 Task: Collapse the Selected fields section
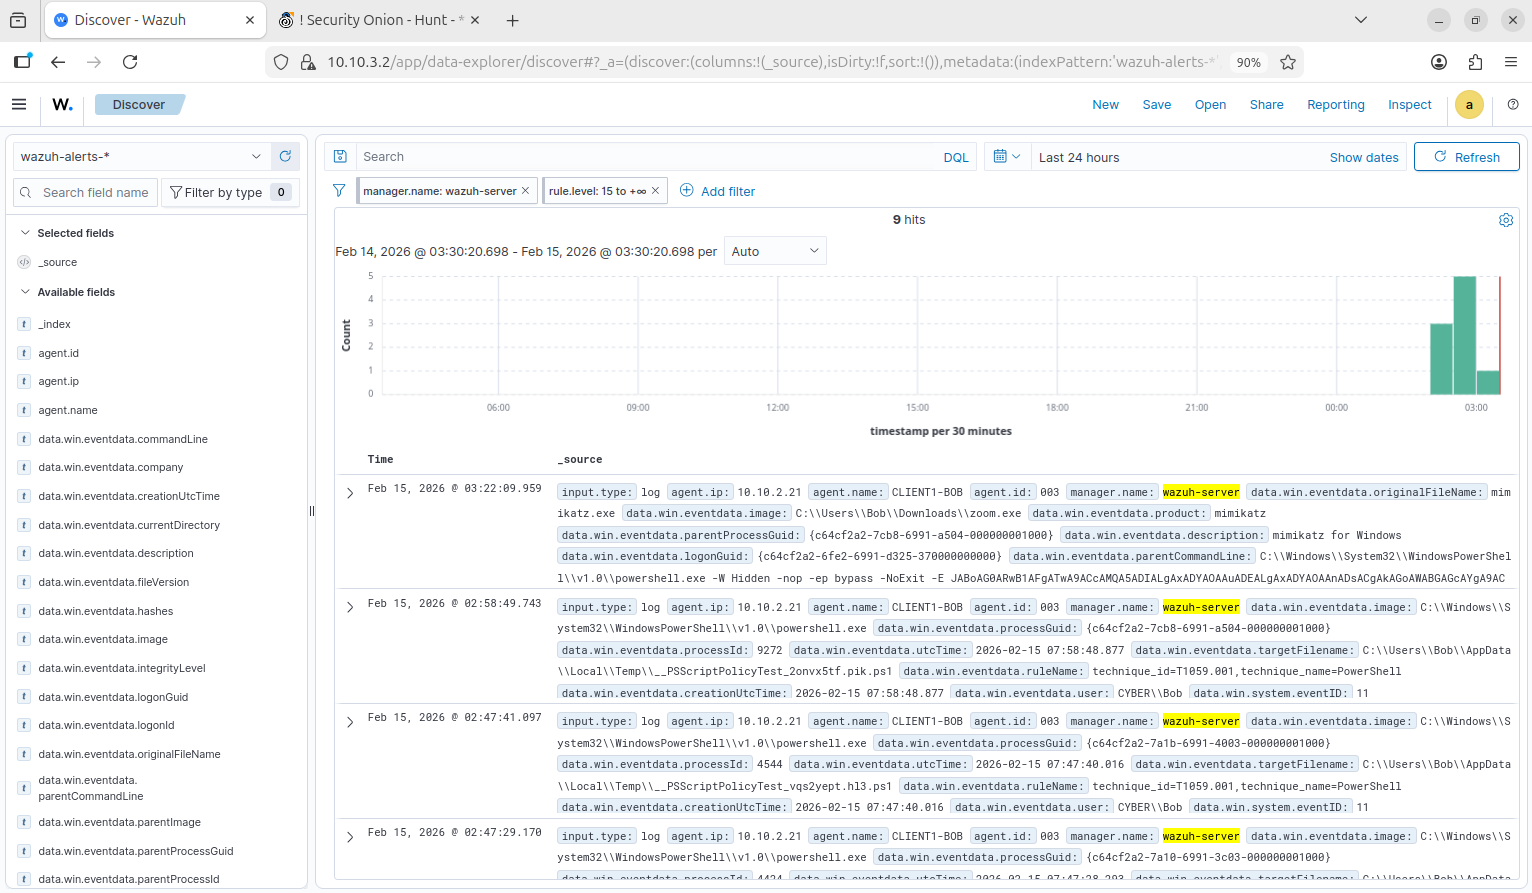point(25,233)
